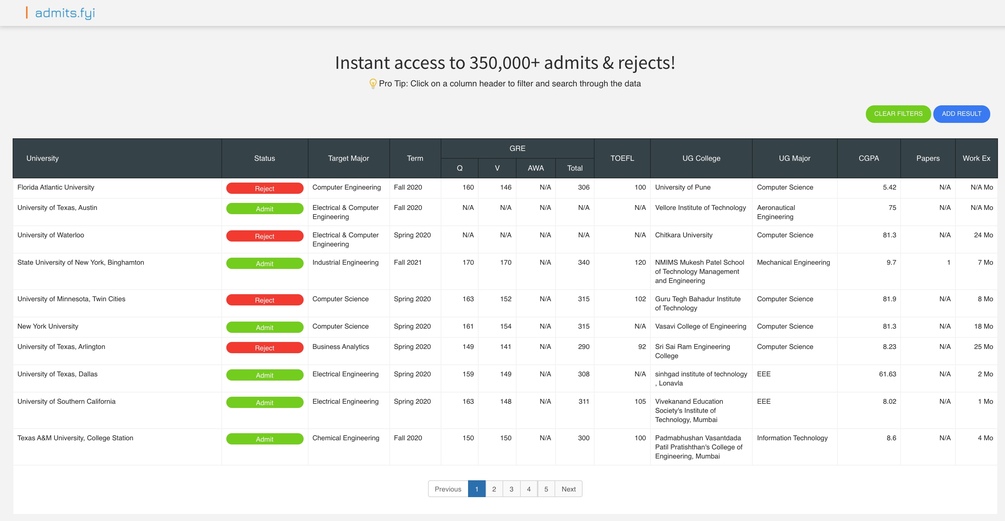Screen dimensions: 1005x521
Task: Click Admit badge for University of Texas, Dallas
Action: [x=265, y=376]
